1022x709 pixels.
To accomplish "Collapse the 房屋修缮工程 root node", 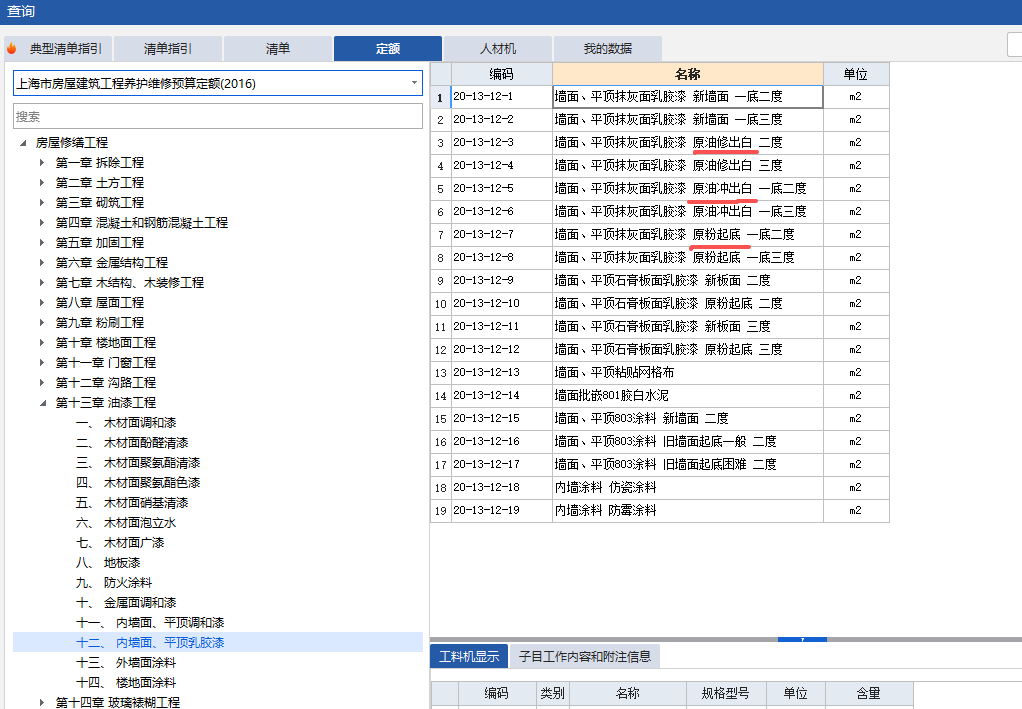I will point(23,143).
